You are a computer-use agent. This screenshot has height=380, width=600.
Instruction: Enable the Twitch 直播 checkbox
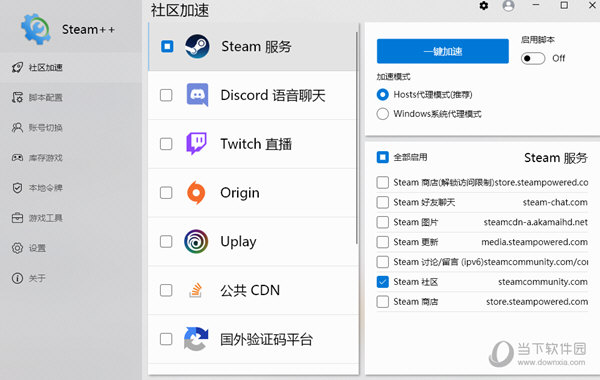166,144
